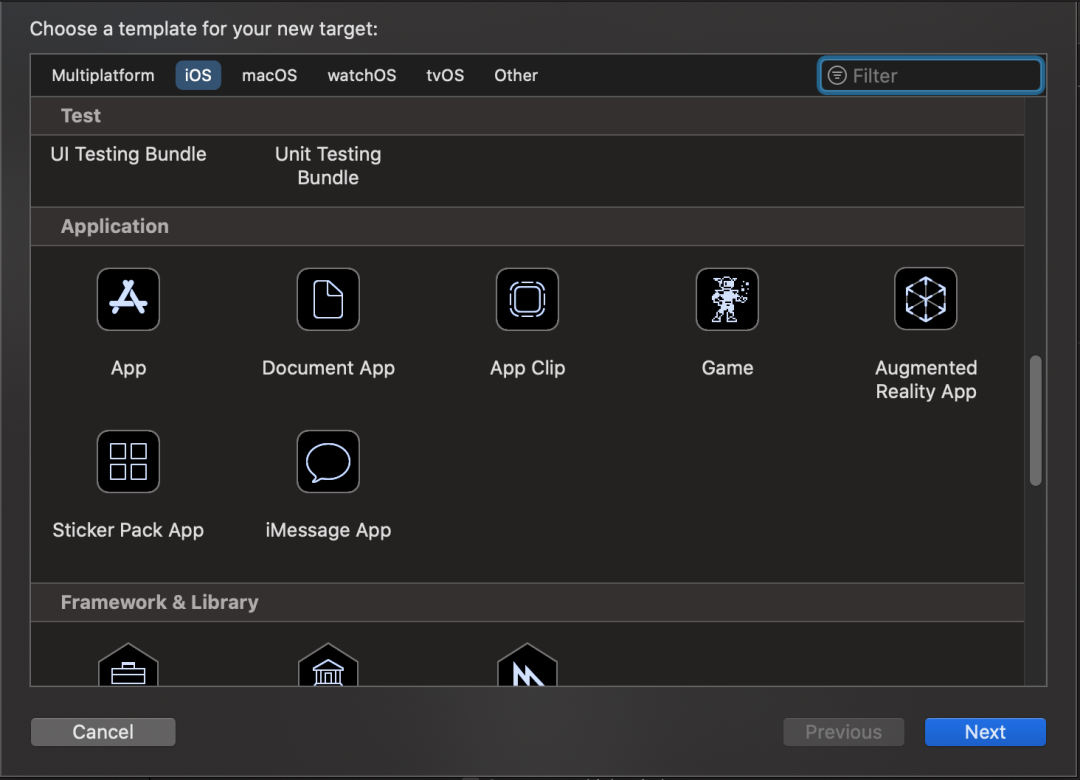Choose the Document App template

tap(328, 299)
